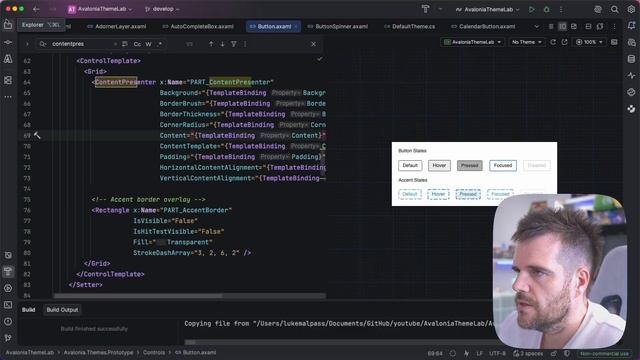Switch to AdornerLayer.axaml tab
Viewport: 640px width, 360px height.
coord(117,27)
